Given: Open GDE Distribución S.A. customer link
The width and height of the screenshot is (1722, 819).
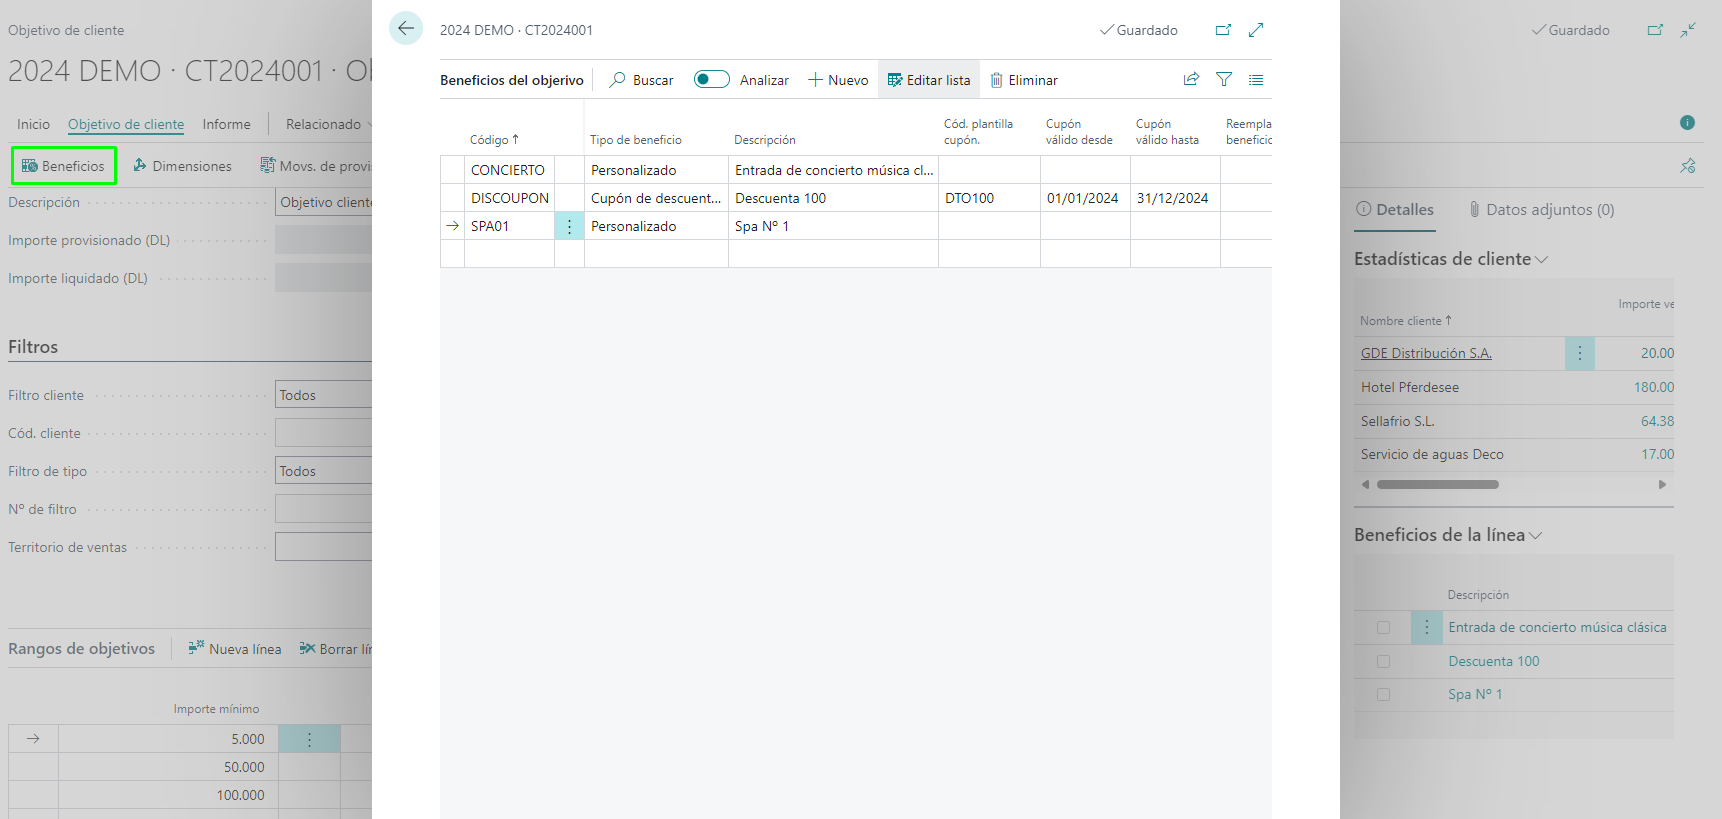Looking at the screenshot, I should [1426, 353].
